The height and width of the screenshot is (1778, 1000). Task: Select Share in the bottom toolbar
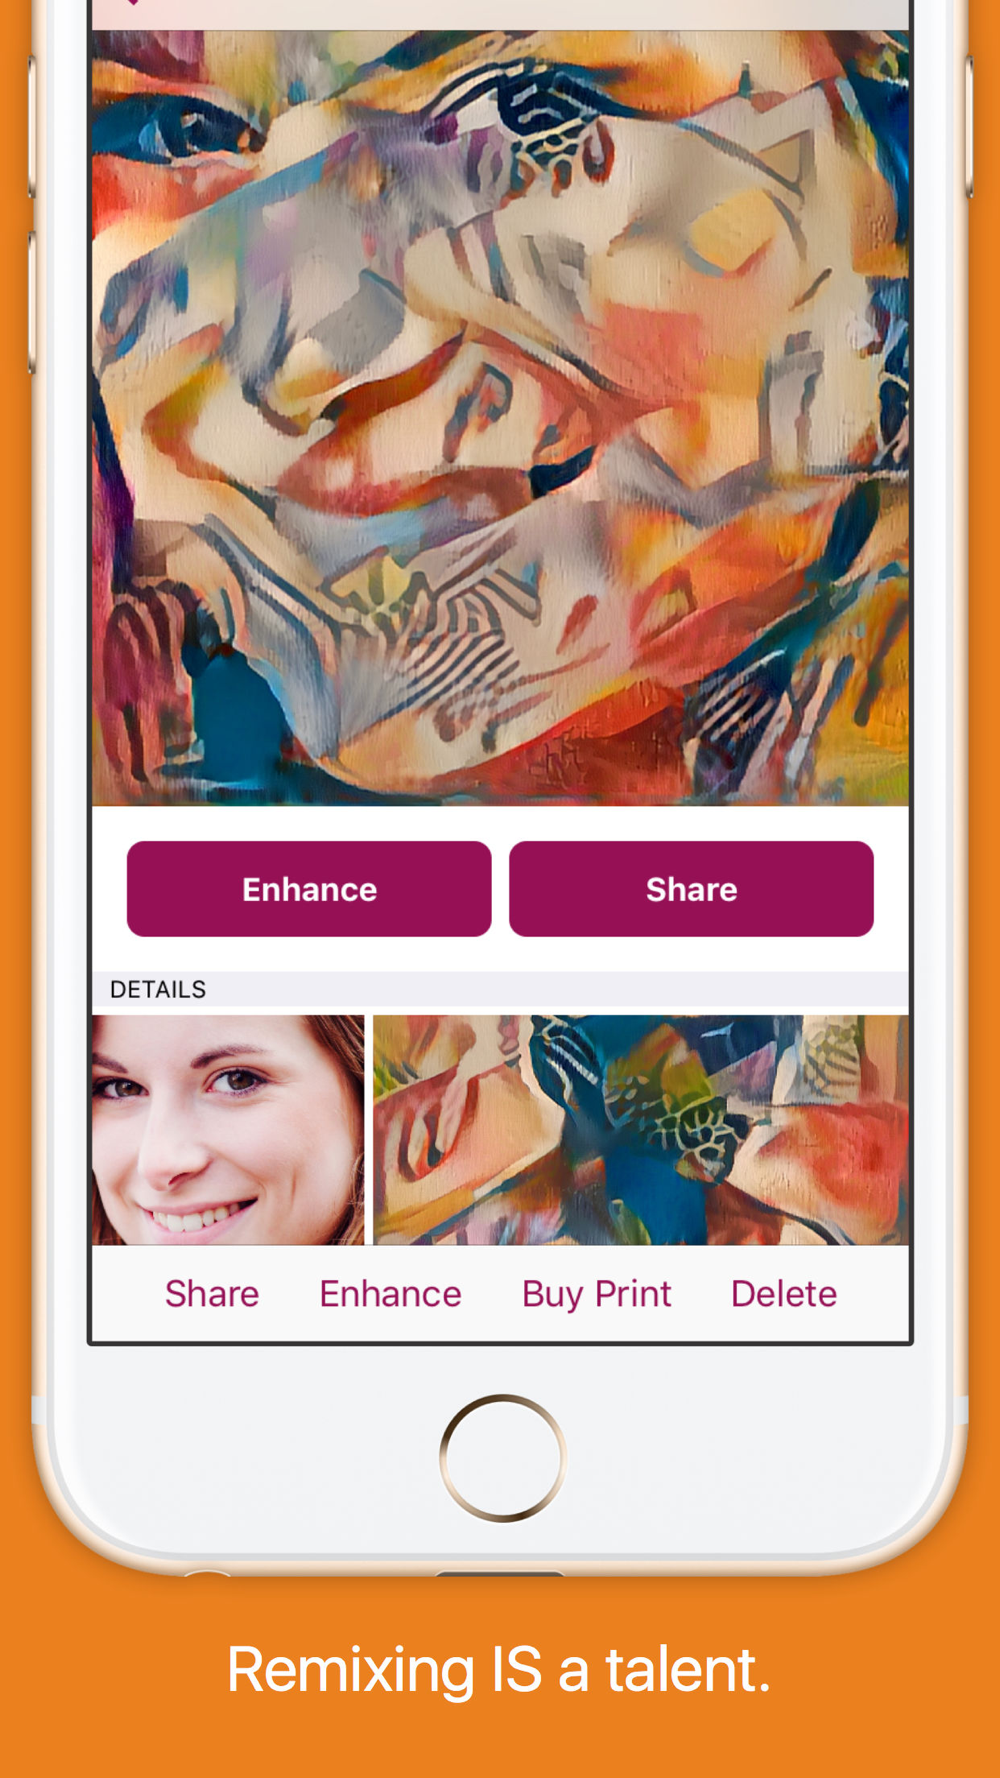click(x=212, y=1294)
